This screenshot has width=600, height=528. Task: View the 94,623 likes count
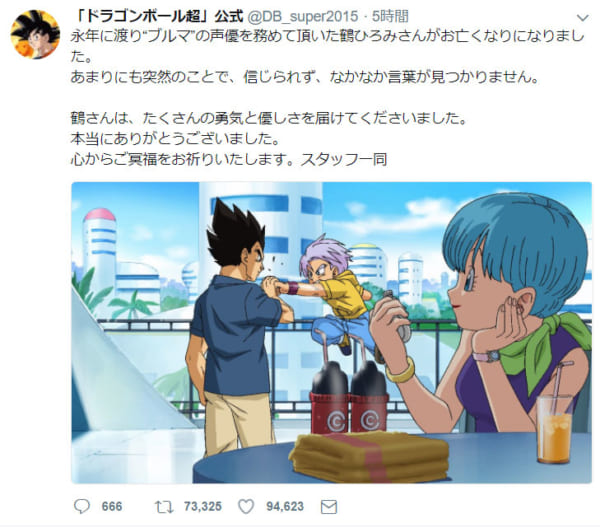pyautogui.click(x=285, y=507)
